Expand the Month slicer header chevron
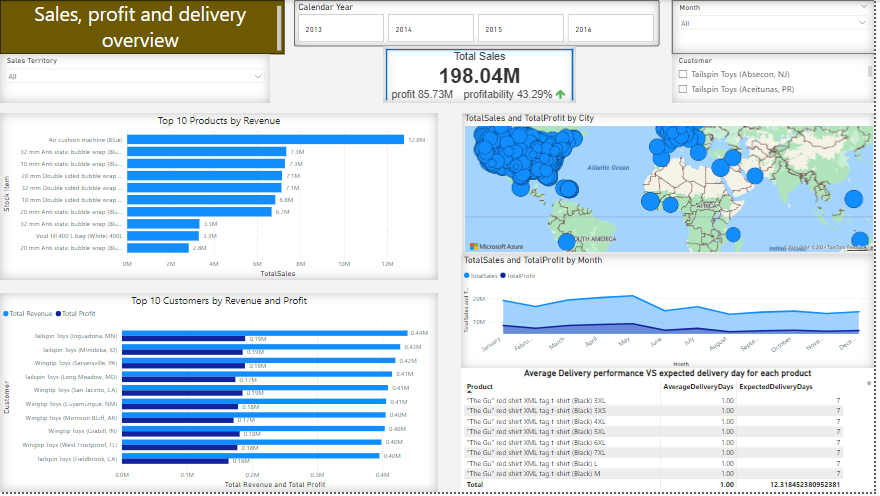 (864, 6)
